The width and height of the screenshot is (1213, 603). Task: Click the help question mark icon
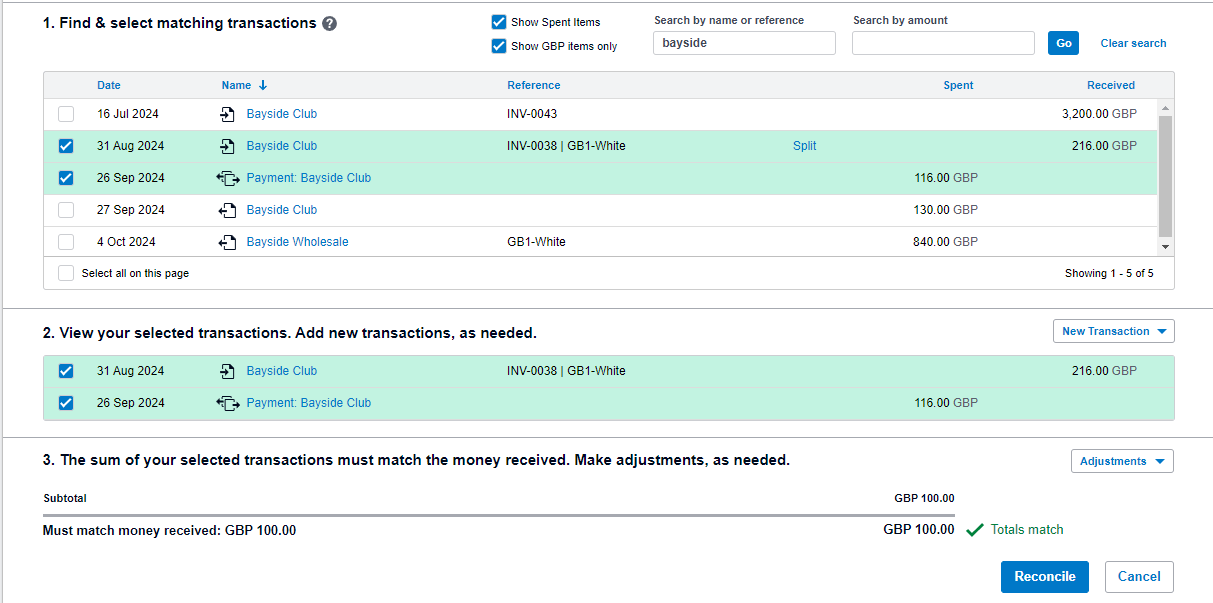(330, 24)
